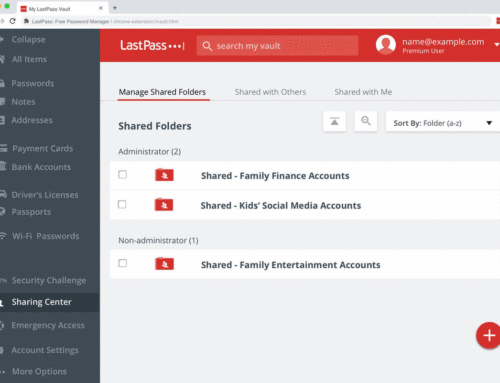Check the Kids' Social Media Accounts checkbox
Image resolution: width=500 pixels, height=383 pixels.
[x=122, y=204]
